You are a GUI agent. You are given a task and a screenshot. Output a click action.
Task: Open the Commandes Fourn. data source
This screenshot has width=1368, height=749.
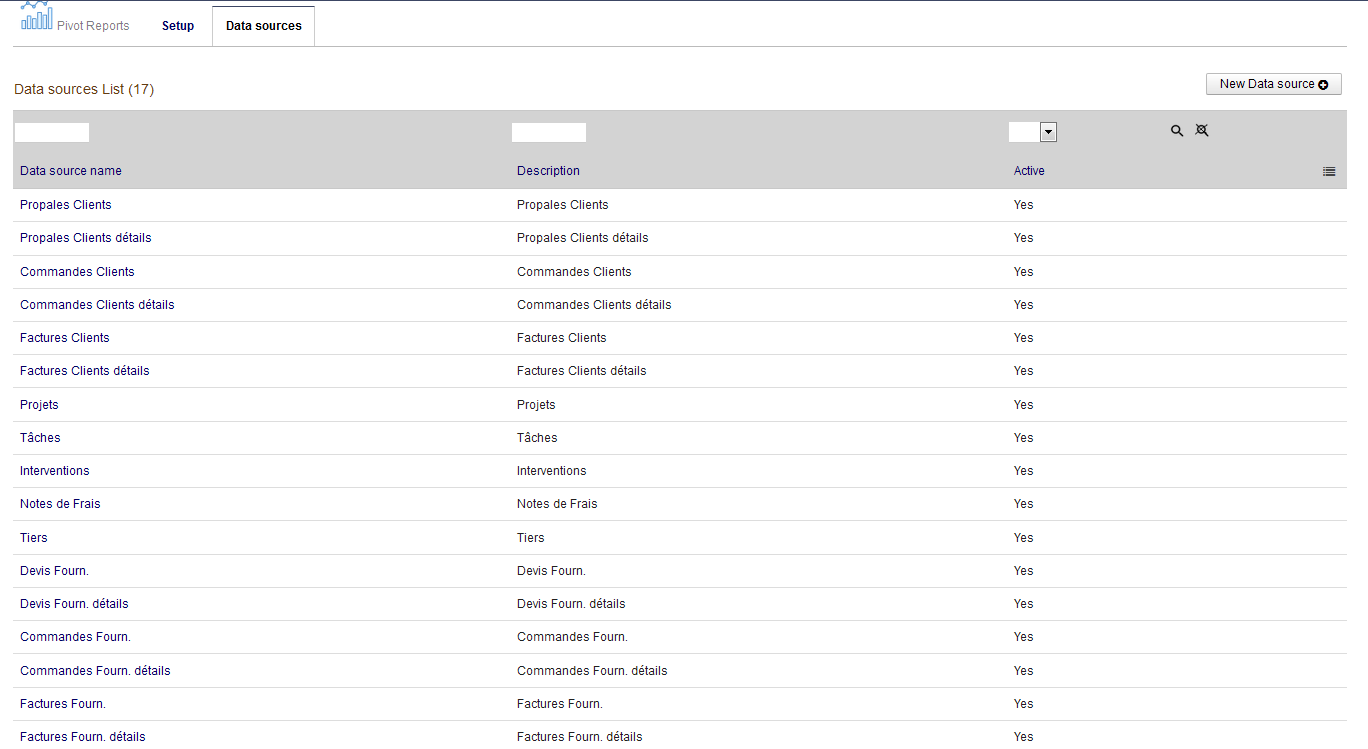pos(75,637)
